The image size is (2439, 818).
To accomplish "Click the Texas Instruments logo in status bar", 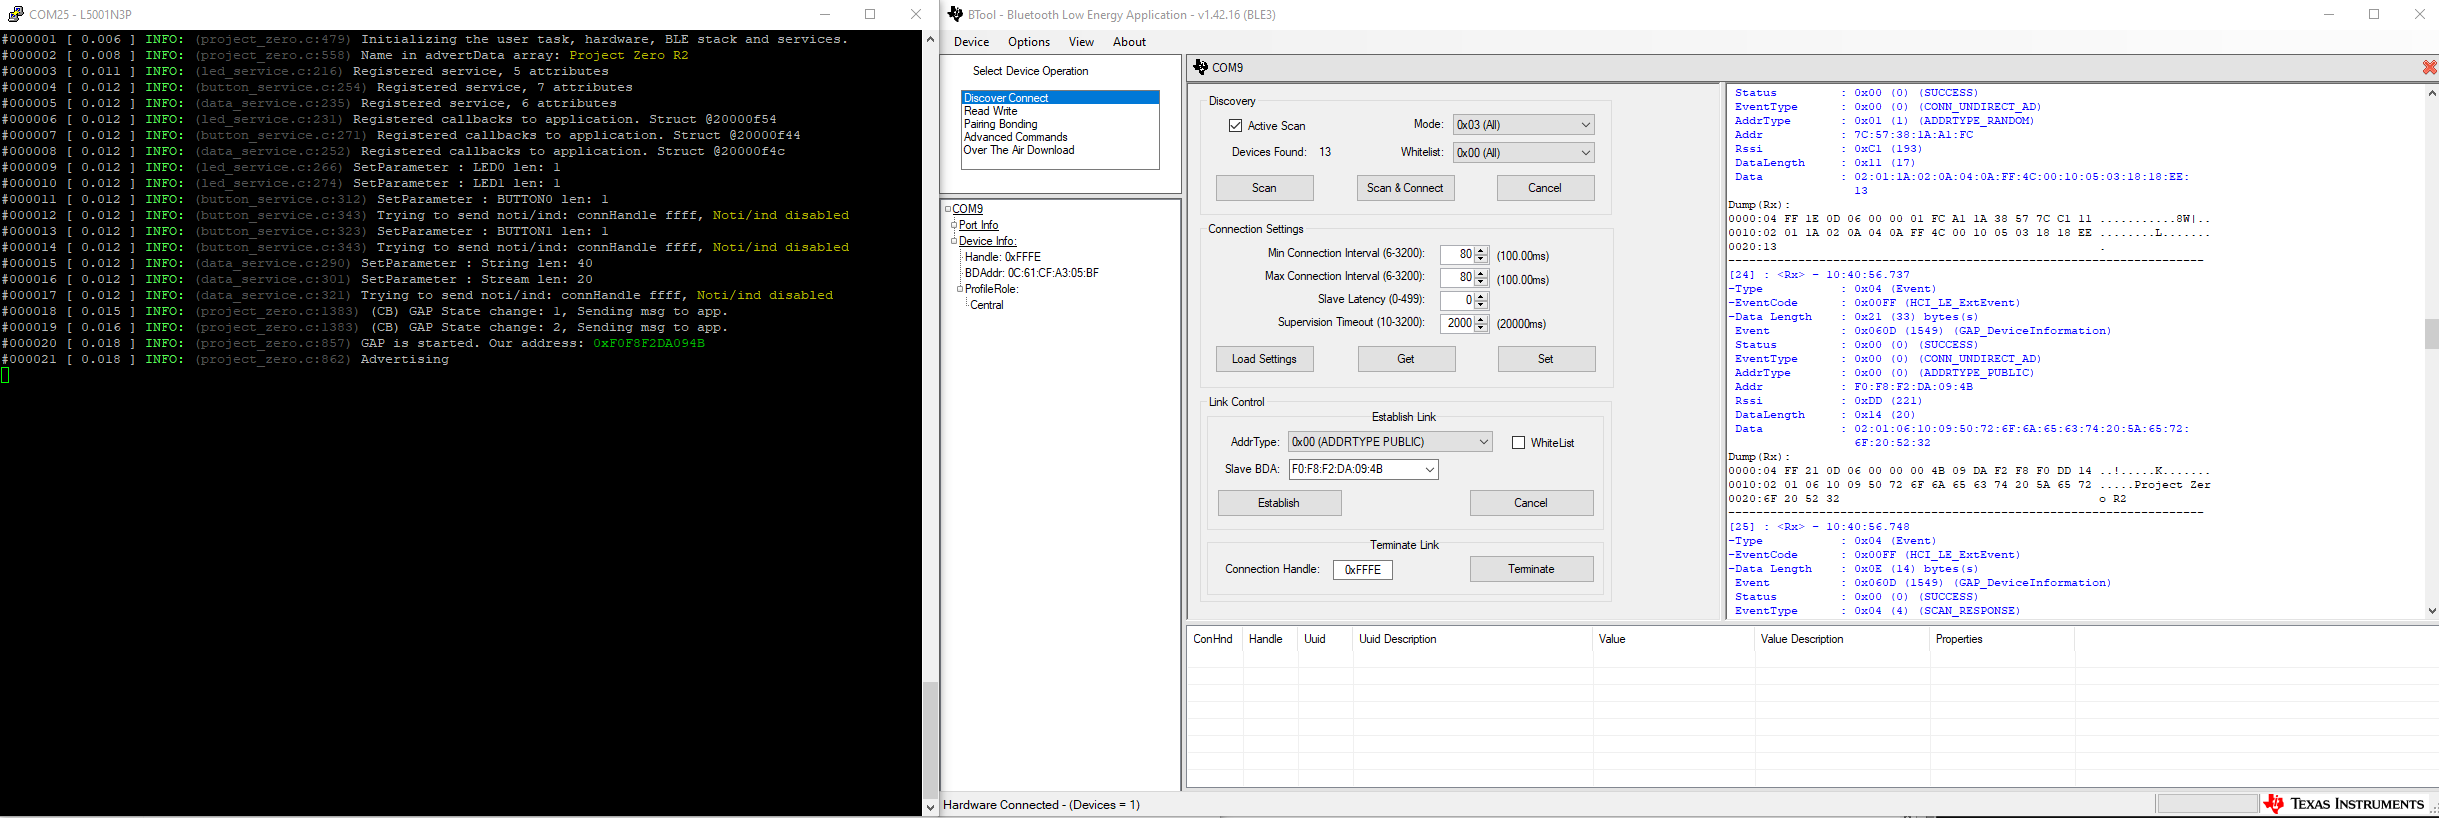I will click(2345, 804).
